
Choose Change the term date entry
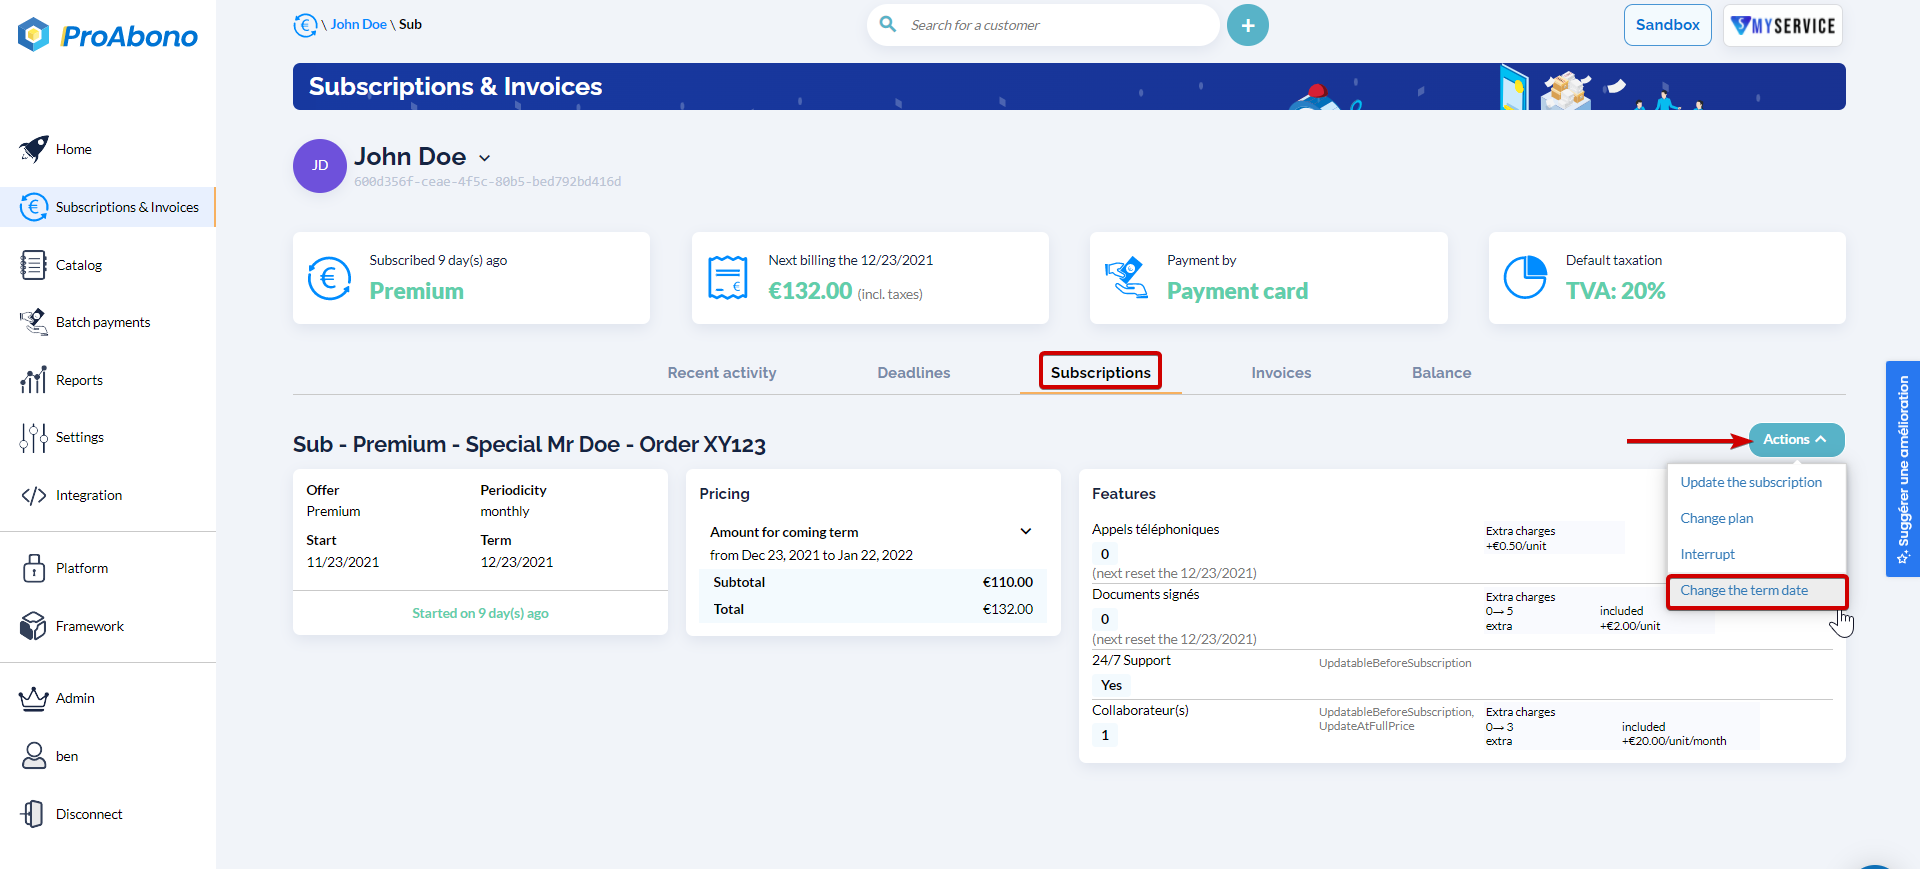tap(1756, 591)
